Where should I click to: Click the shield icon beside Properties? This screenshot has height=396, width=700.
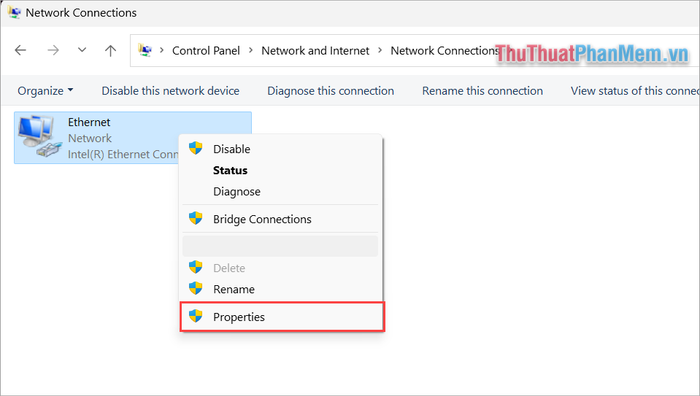tap(196, 316)
